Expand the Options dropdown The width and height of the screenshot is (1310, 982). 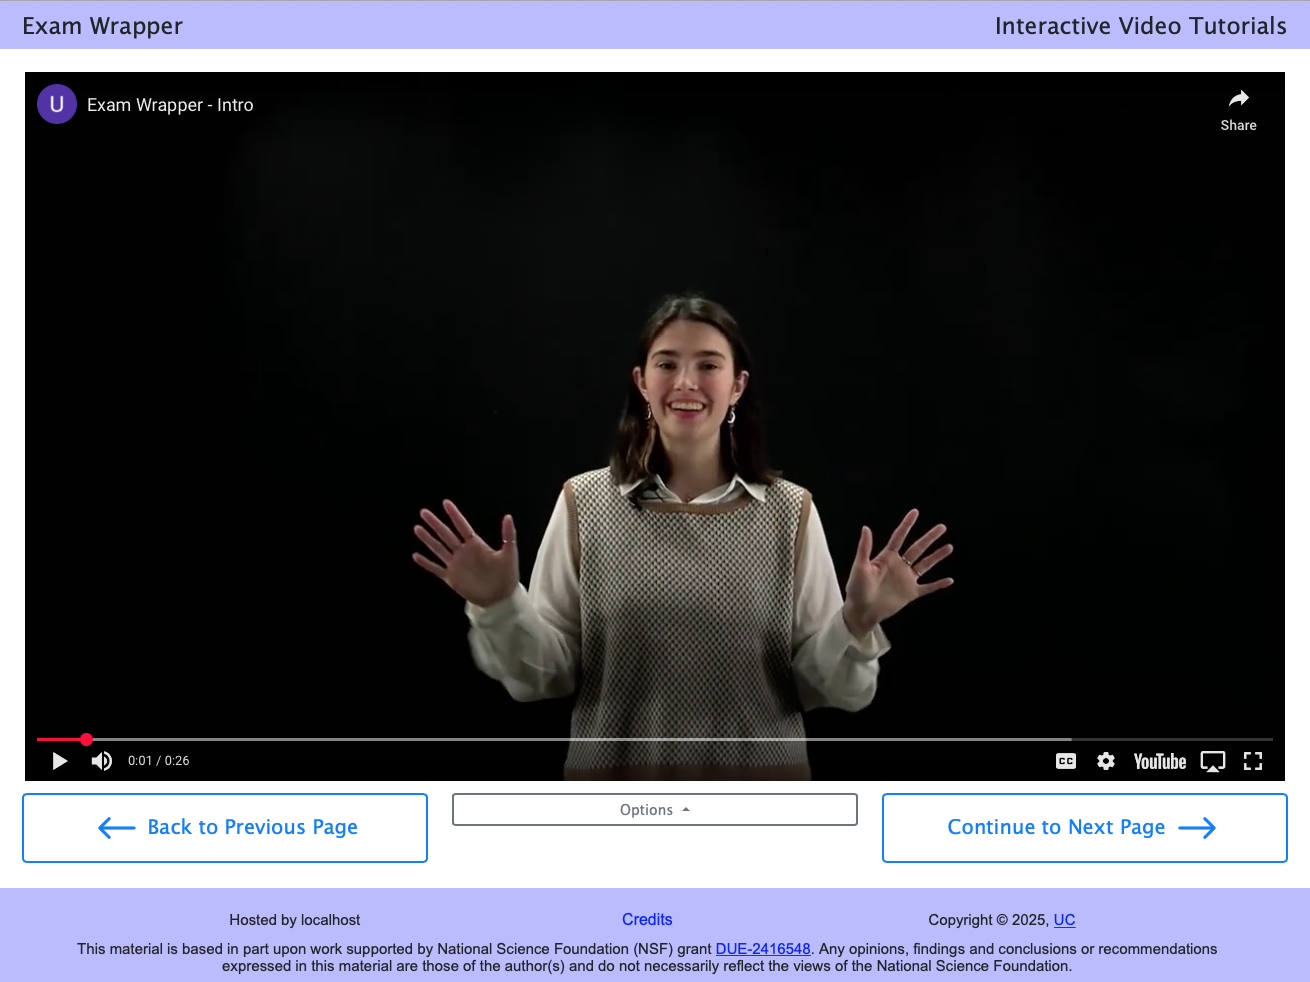point(654,810)
